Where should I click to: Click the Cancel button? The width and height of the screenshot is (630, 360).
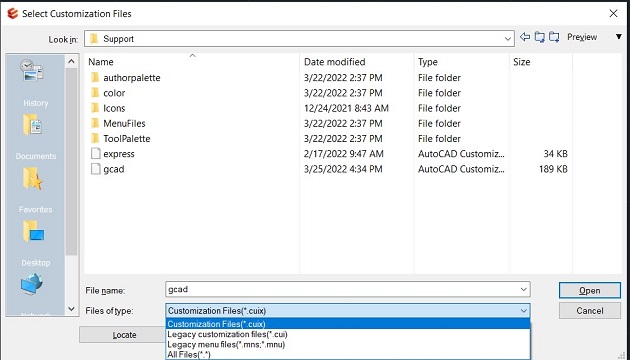(x=589, y=311)
